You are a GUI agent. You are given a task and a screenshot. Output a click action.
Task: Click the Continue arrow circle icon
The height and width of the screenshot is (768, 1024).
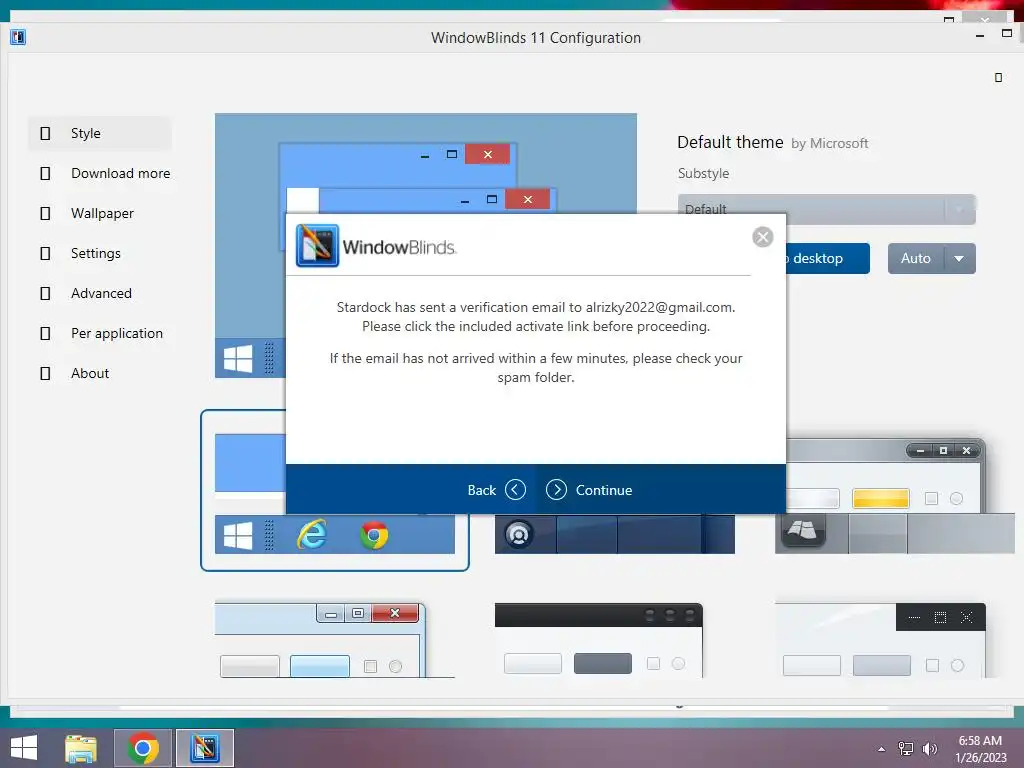[556, 490]
